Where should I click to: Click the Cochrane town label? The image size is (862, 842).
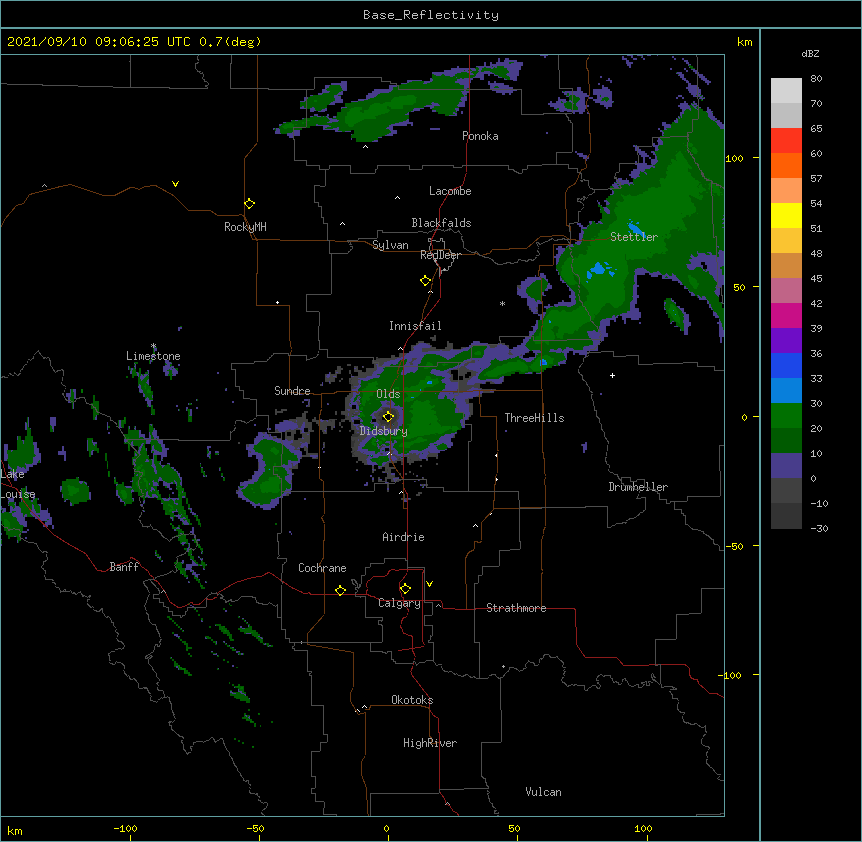click(x=322, y=568)
